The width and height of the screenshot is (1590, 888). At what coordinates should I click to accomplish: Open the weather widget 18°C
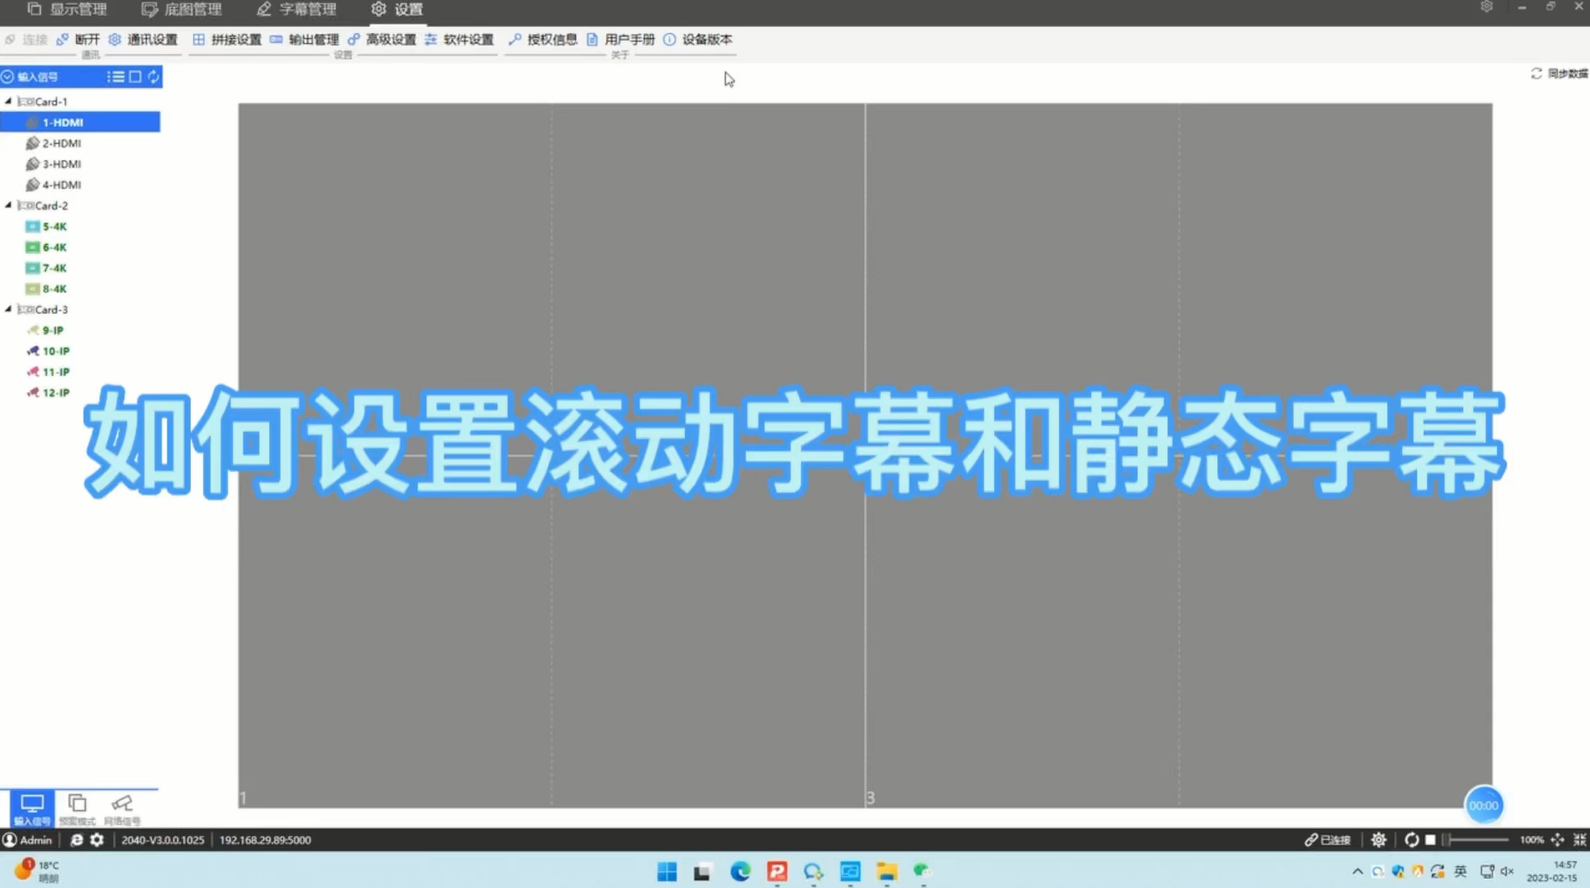[36, 871]
